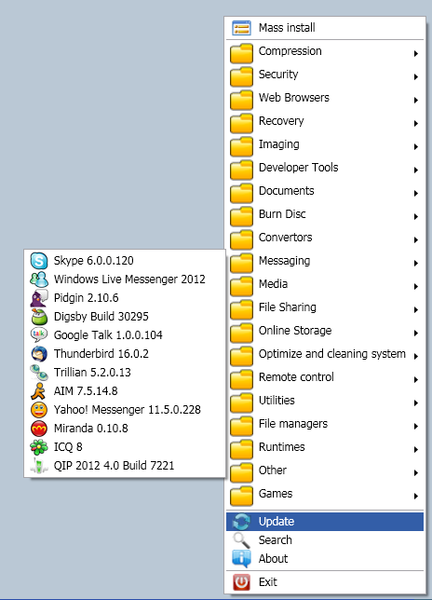Viewport: 432px width, 600px height.
Task: Click the Thunderbird icon
Action: click(39, 354)
